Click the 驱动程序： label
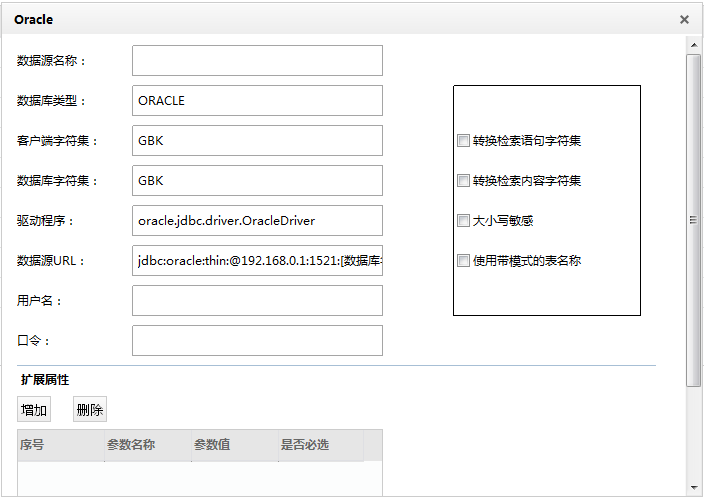The width and height of the screenshot is (704, 498). pos(45,220)
